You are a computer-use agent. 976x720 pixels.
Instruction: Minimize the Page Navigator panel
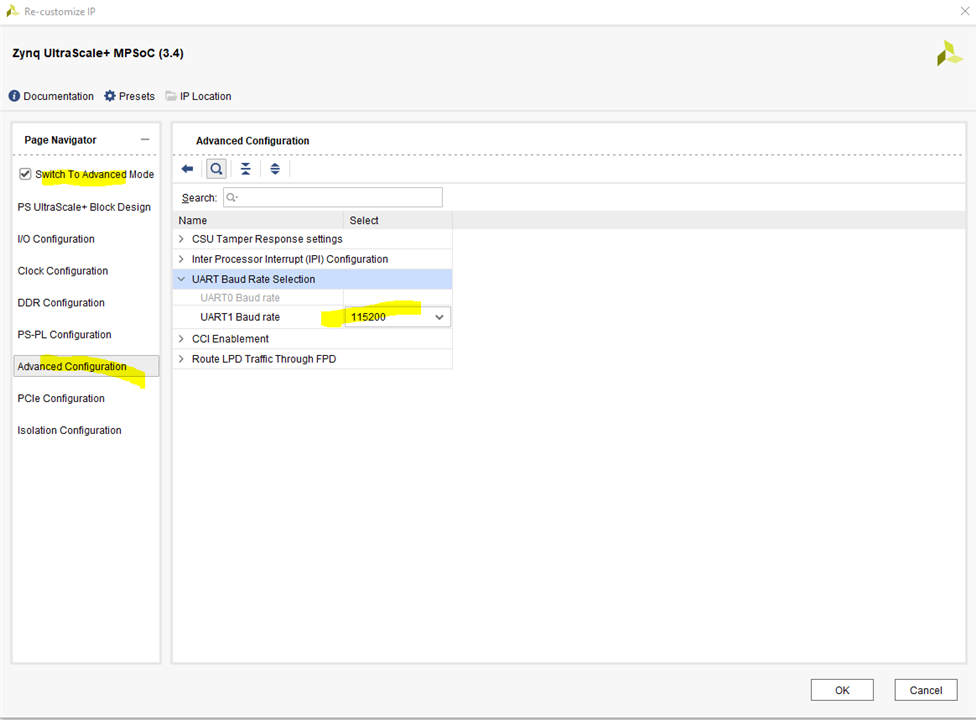(145, 140)
